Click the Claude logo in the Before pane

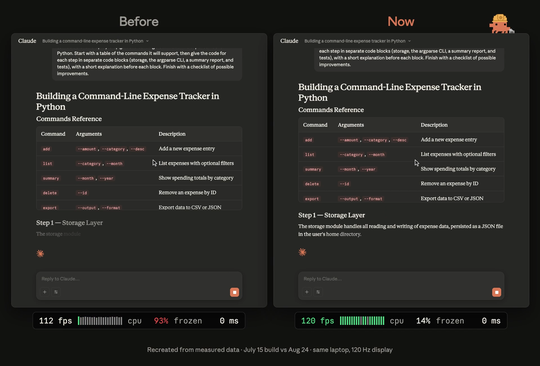click(x=27, y=41)
